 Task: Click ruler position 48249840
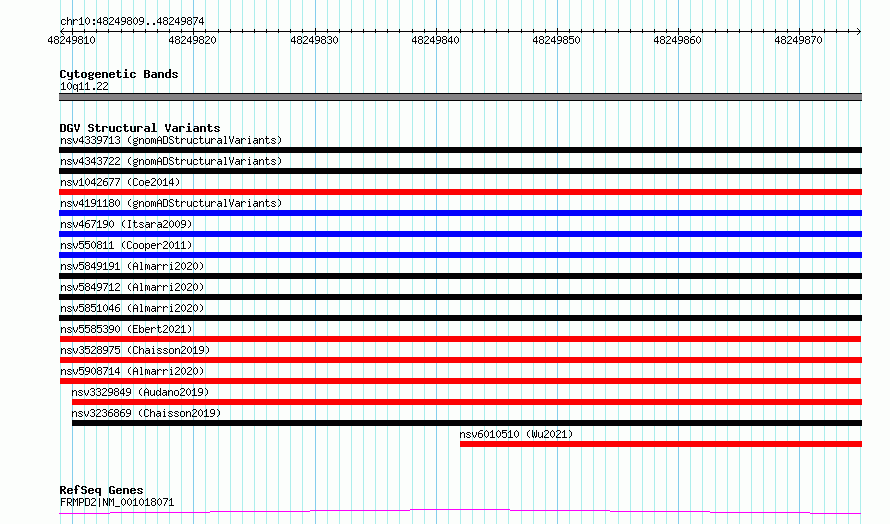point(435,40)
